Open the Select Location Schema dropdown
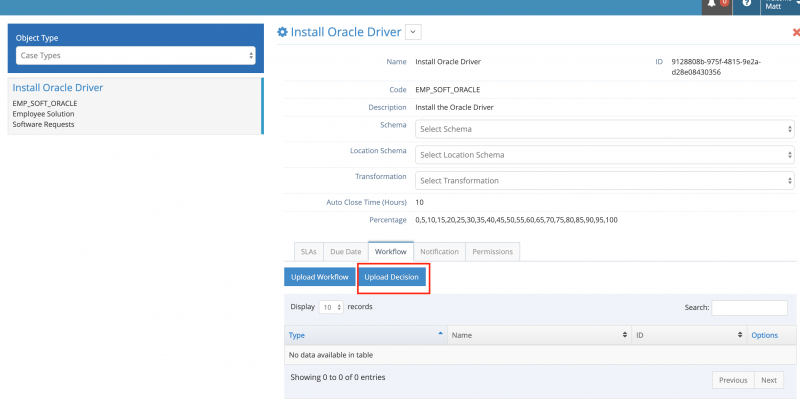Screen dimensions: 800x408 tap(604, 155)
